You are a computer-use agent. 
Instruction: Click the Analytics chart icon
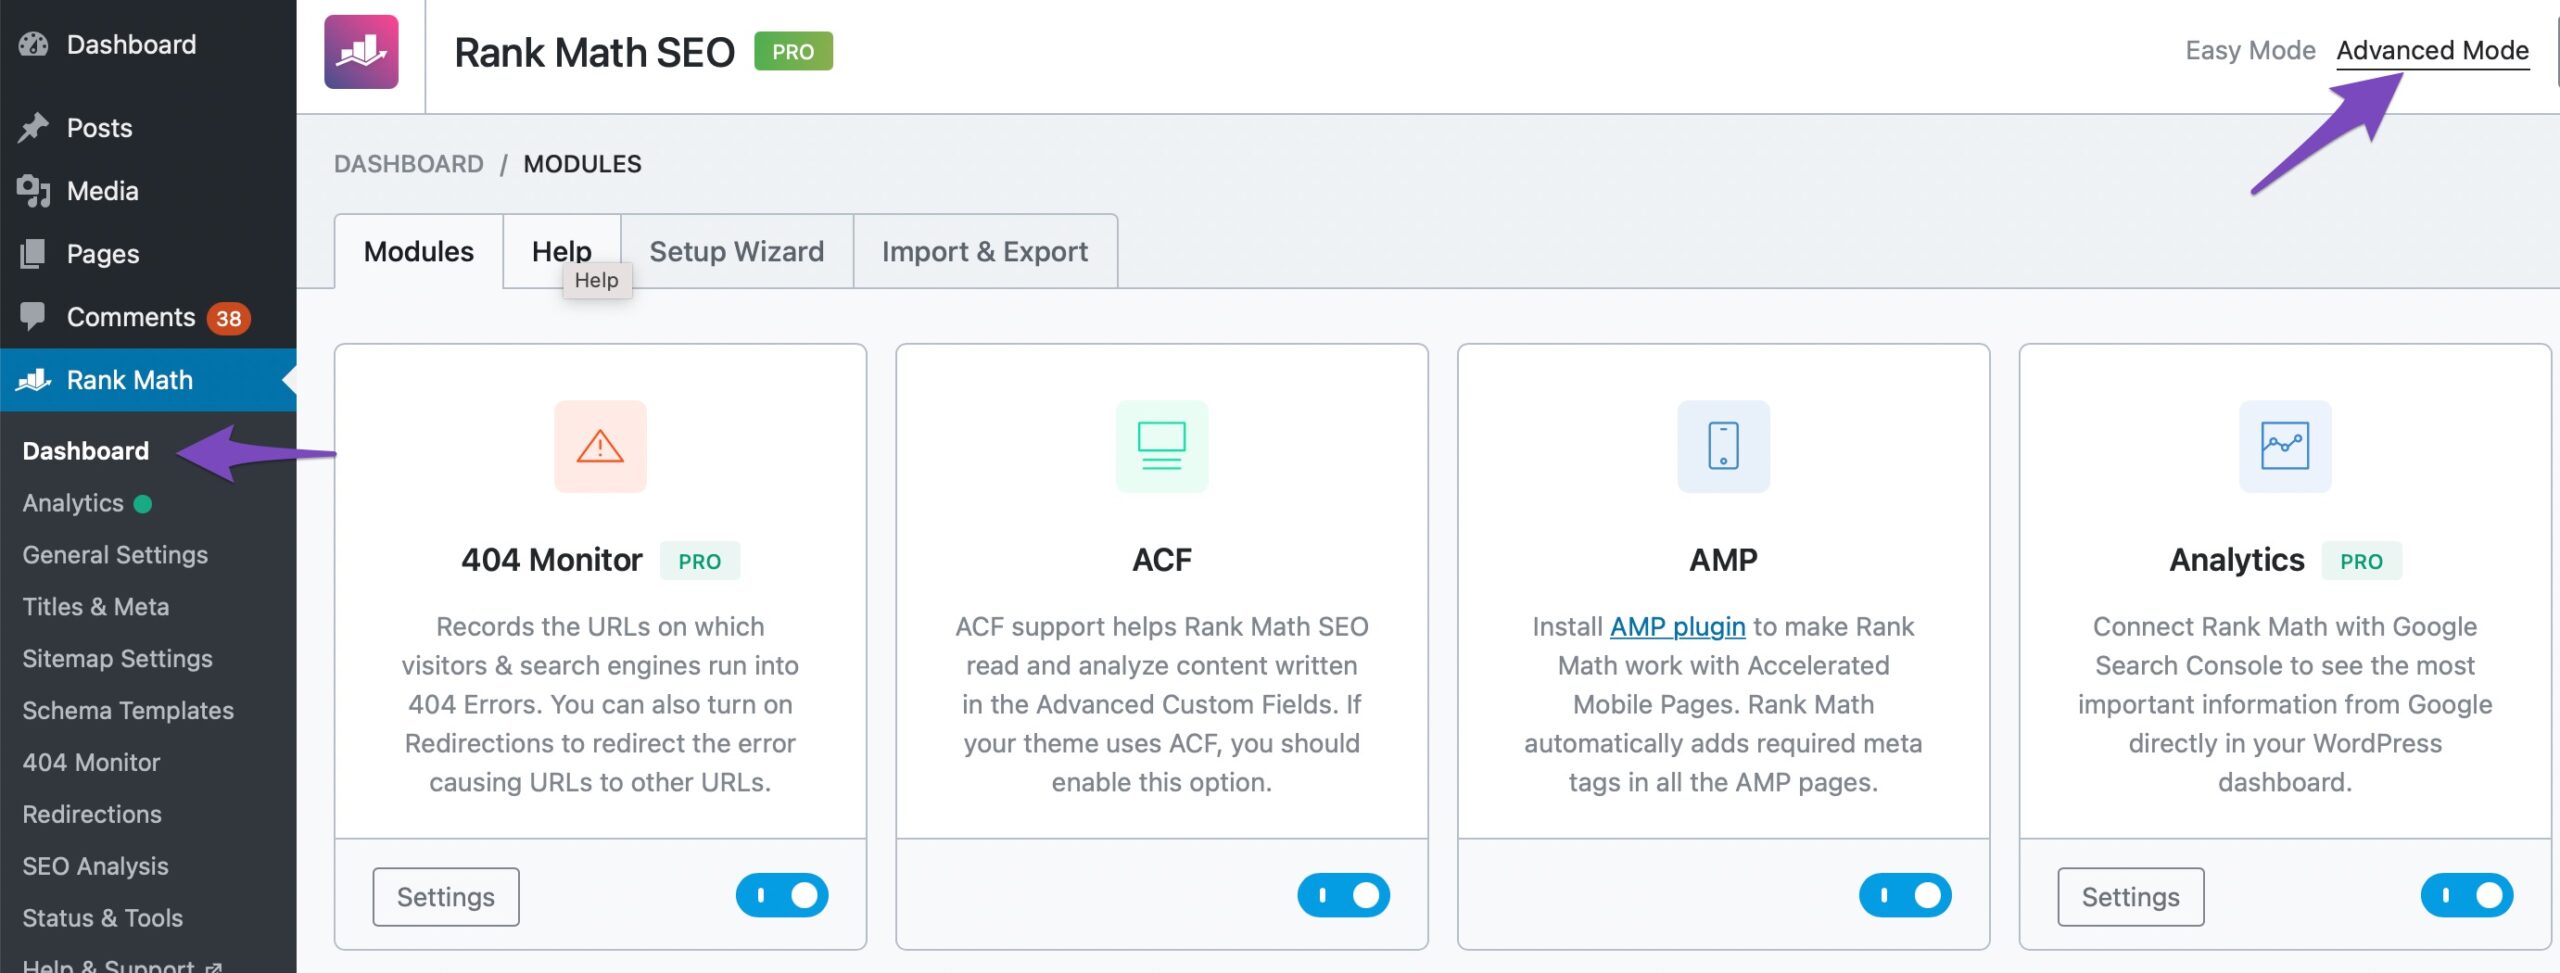click(x=2285, y=446)
